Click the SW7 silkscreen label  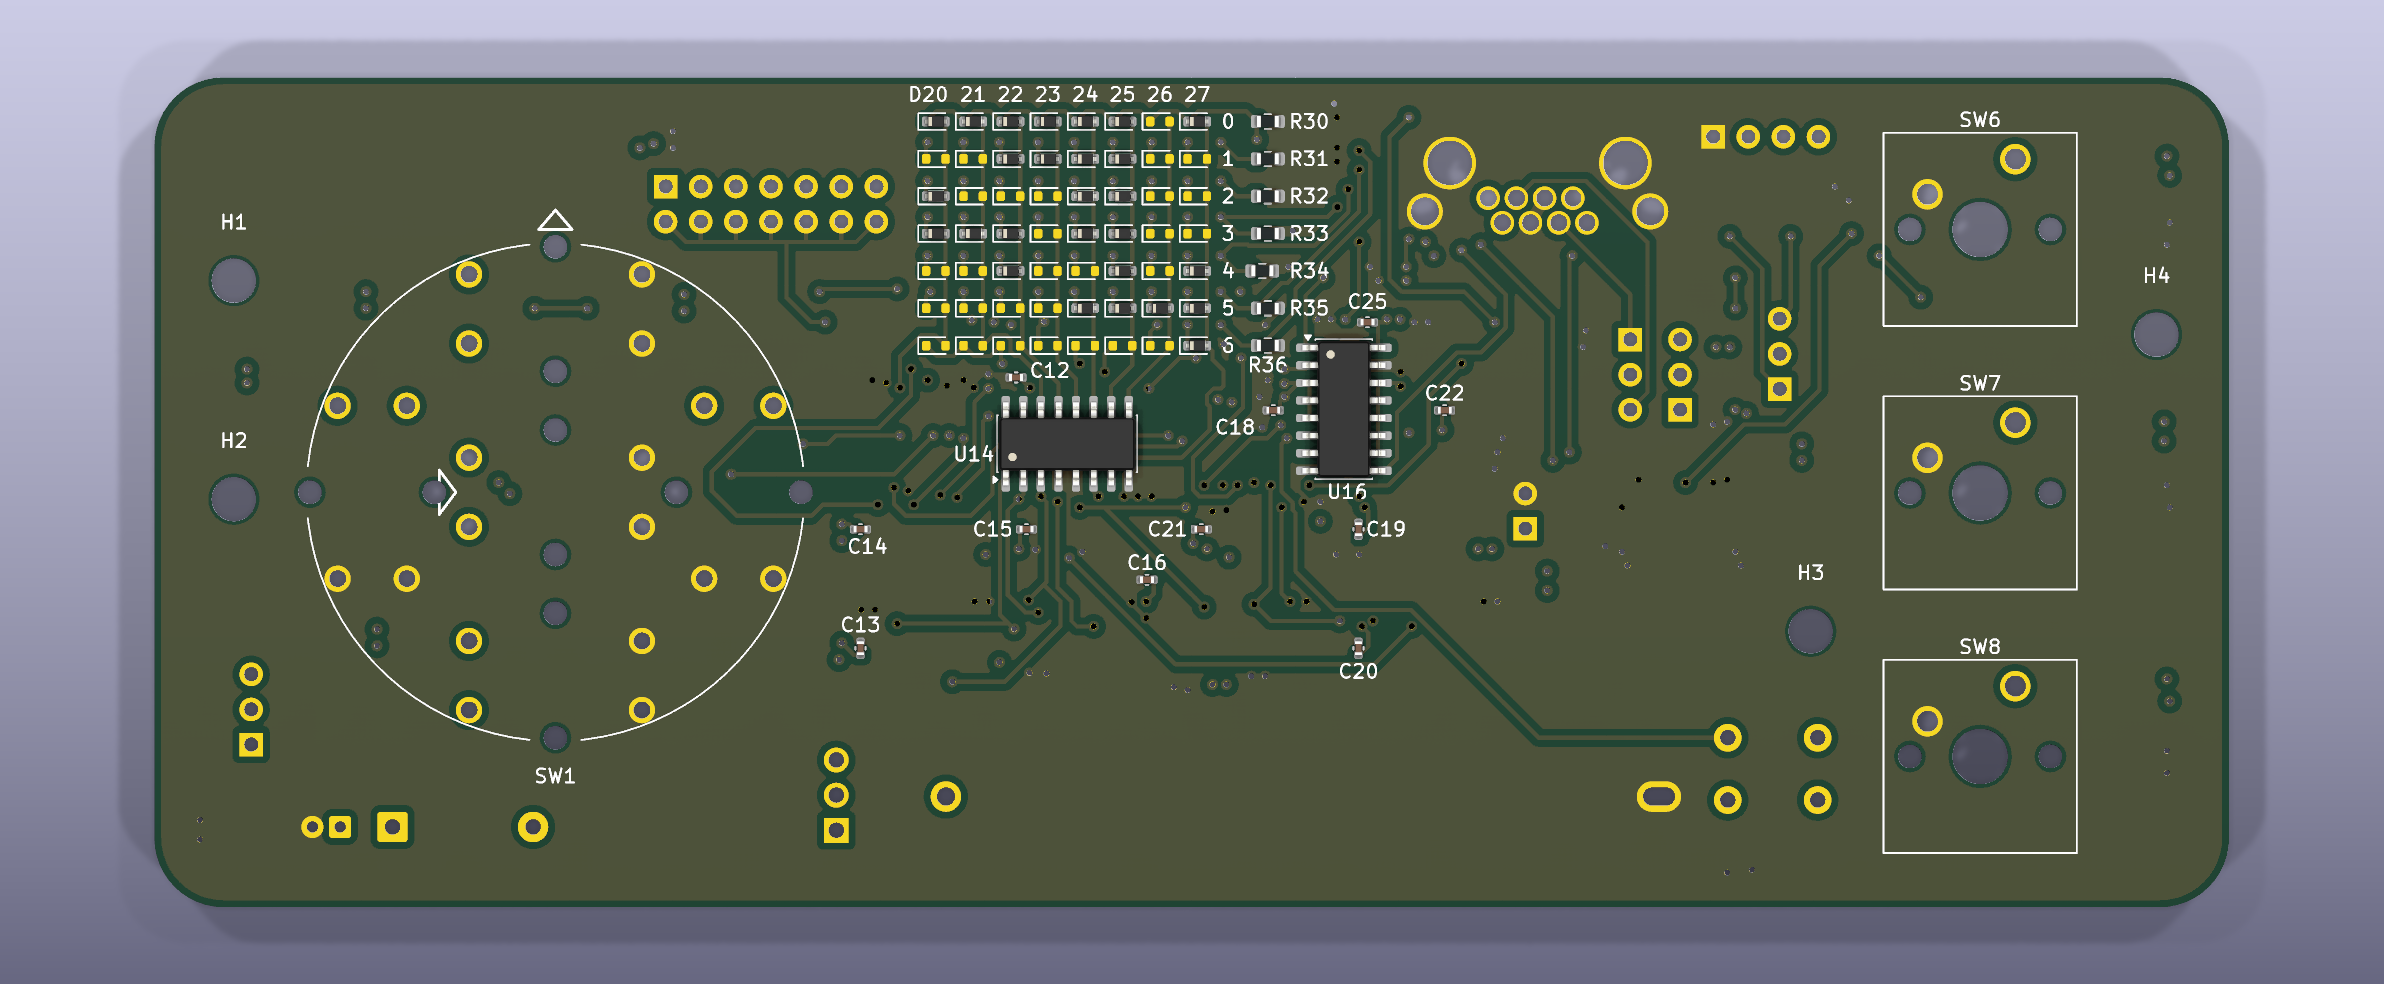[1980, 383]
